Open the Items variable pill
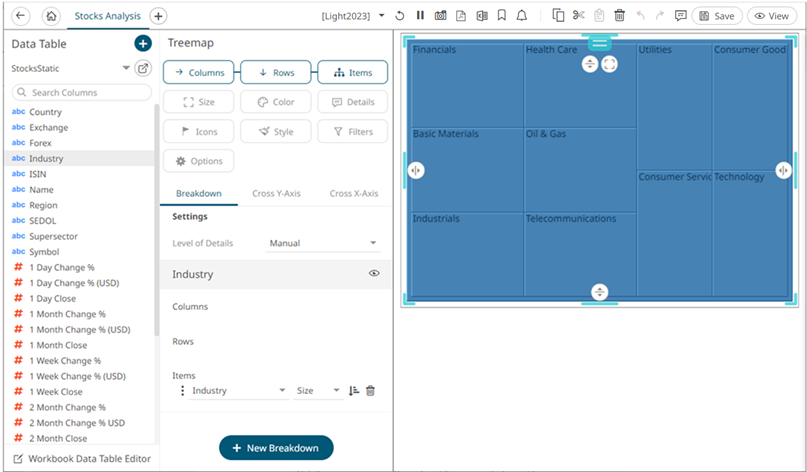The image size is (807, 472). pos(353,73)
